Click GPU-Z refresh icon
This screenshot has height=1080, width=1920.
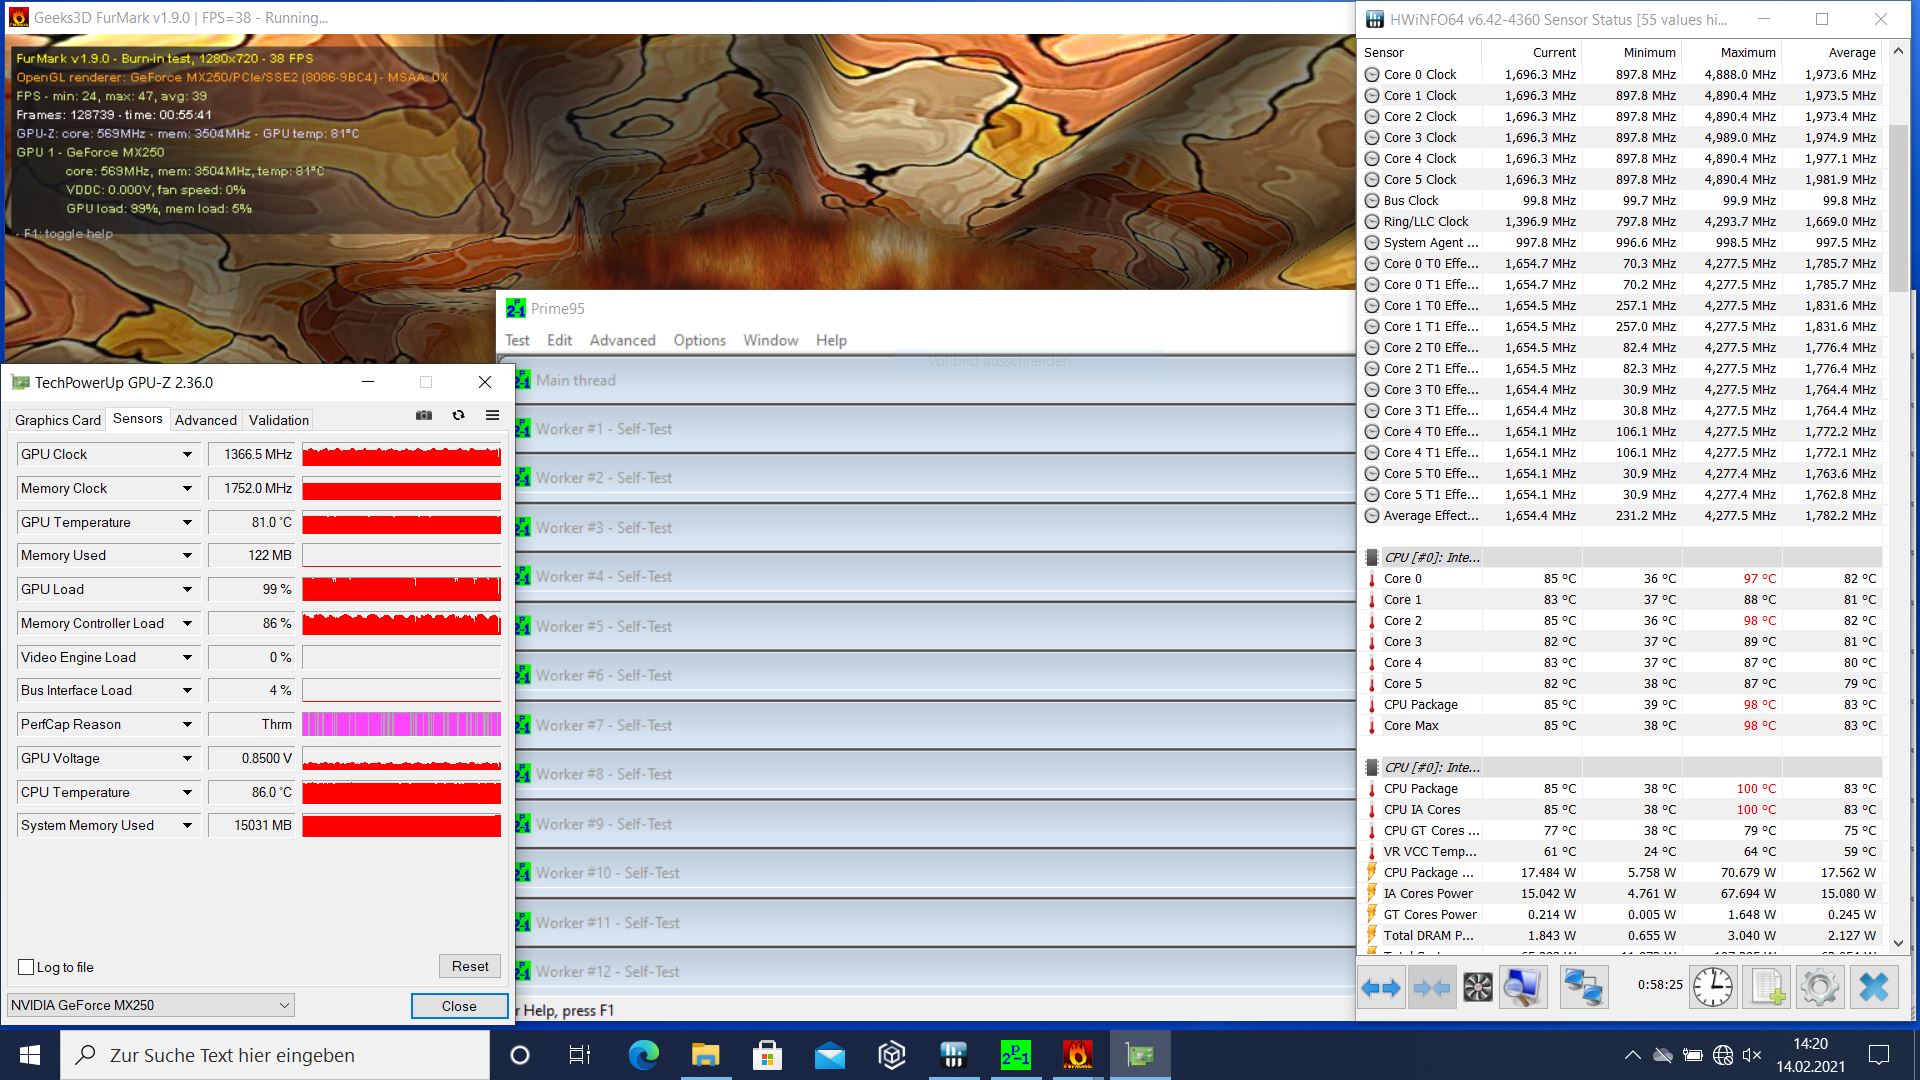[458, 416]
